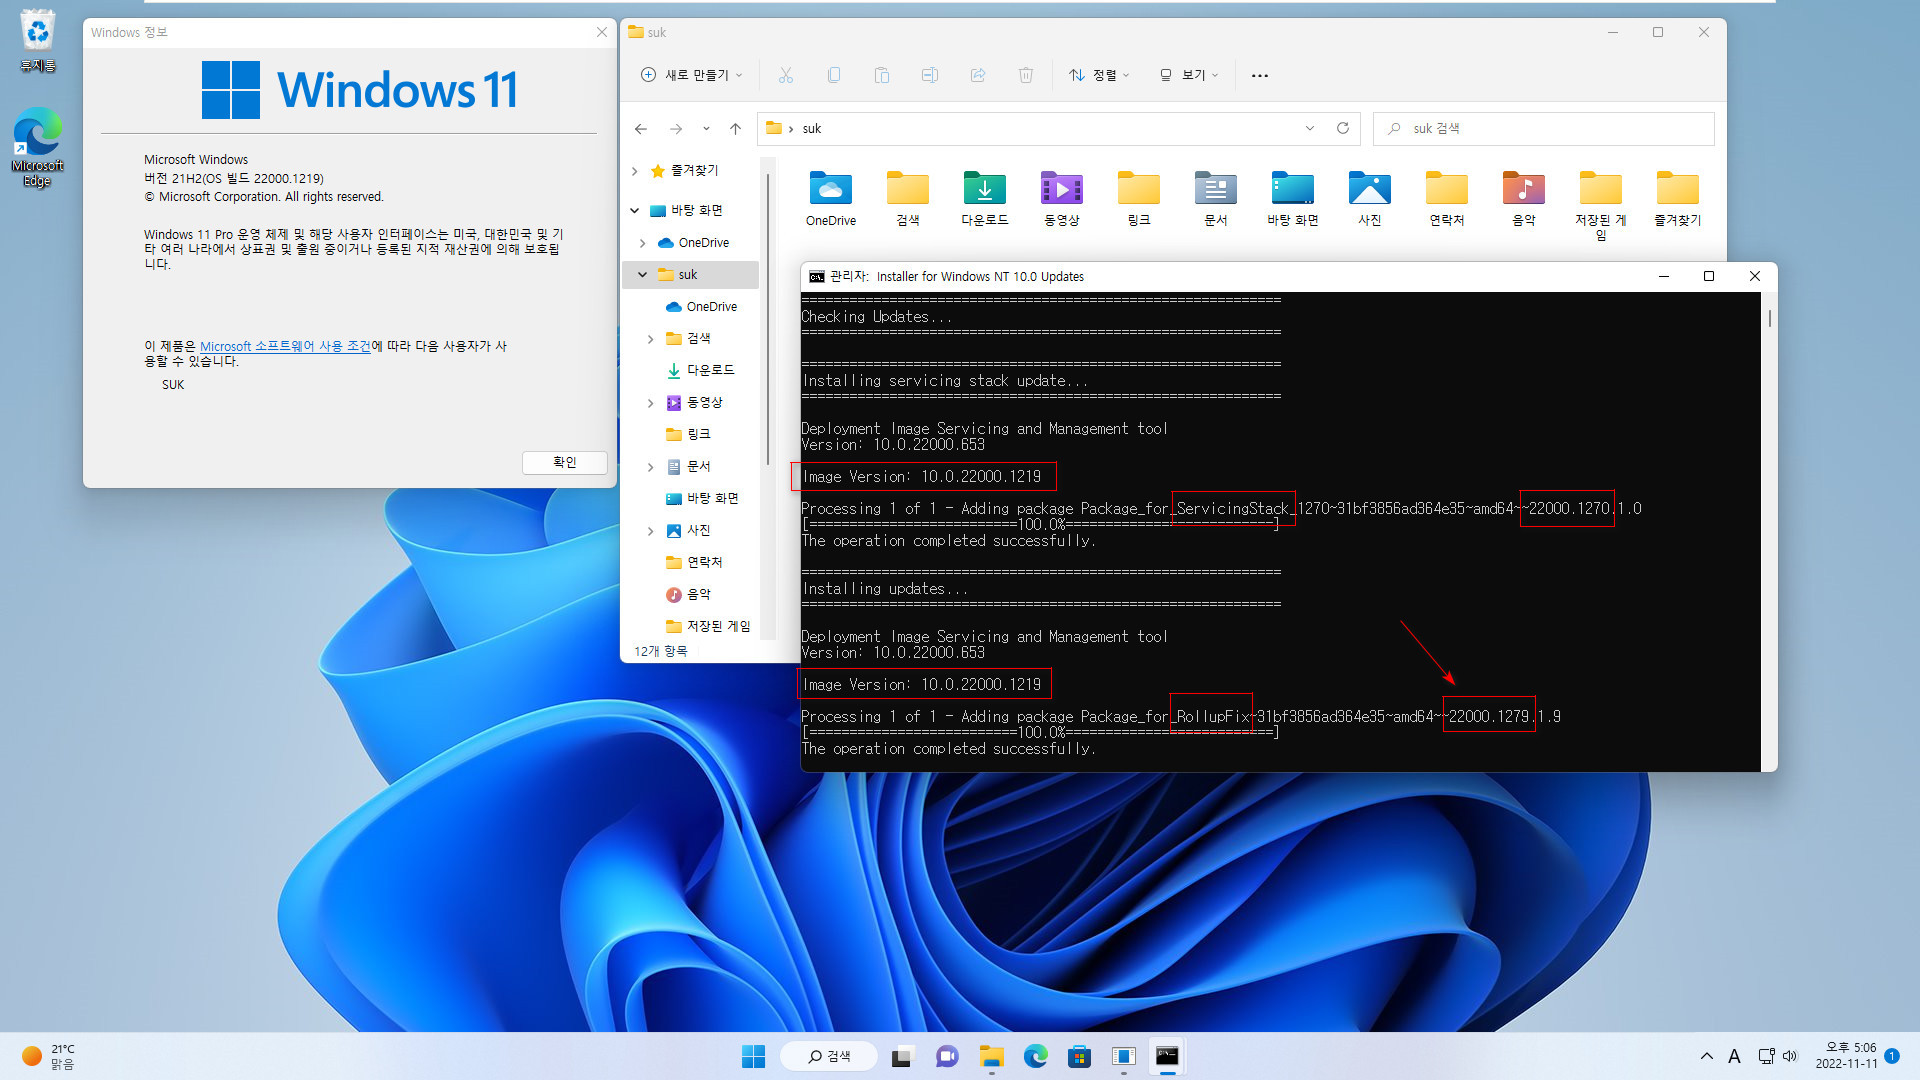The width and height of the screenshot is (1920, 1080).
Task: Open the 정렬 sort menu
Action: tap(1099, 75)
